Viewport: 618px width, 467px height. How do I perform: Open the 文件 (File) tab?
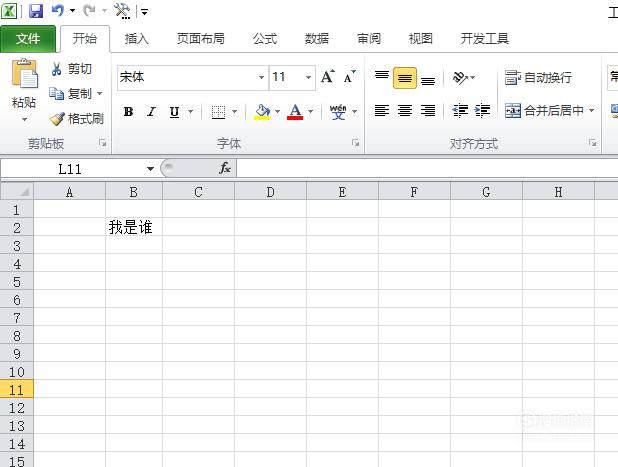[28, 39]
